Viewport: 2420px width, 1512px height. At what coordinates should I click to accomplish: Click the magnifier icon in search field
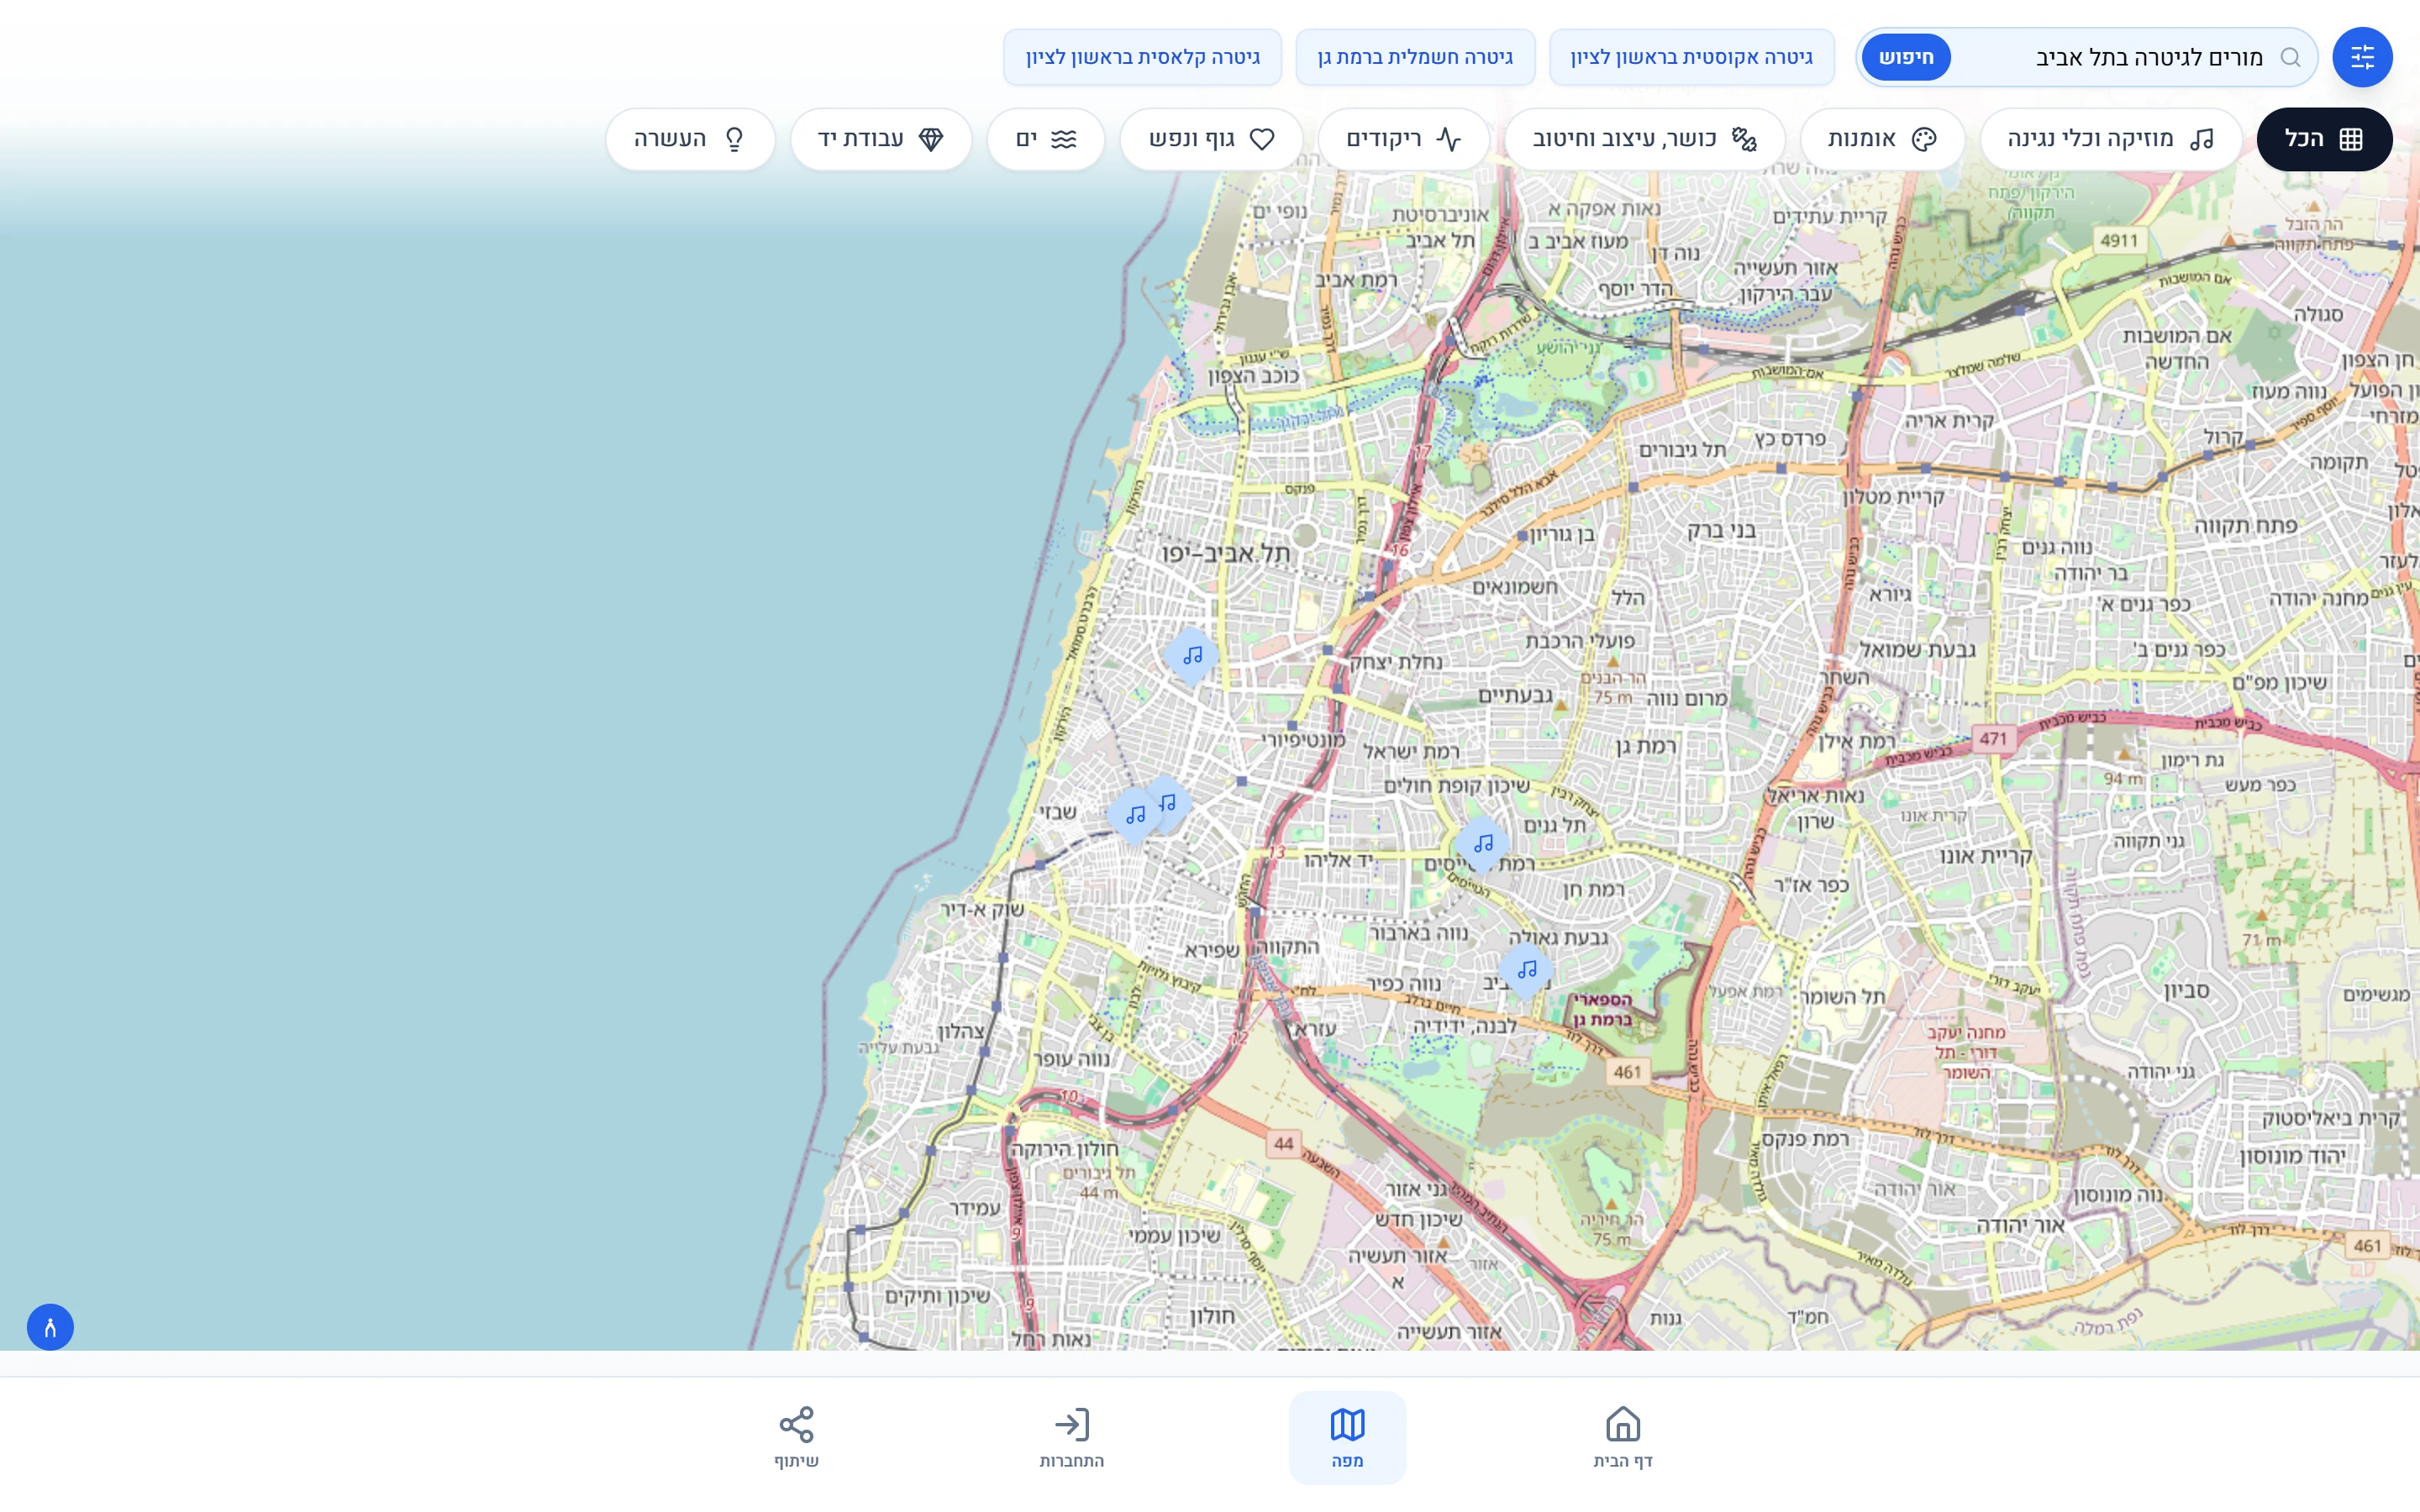[x=2290, y=57]
